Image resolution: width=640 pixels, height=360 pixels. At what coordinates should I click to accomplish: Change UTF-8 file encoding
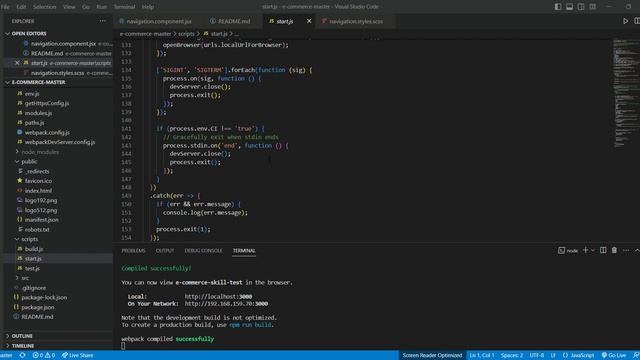point(537,355)
